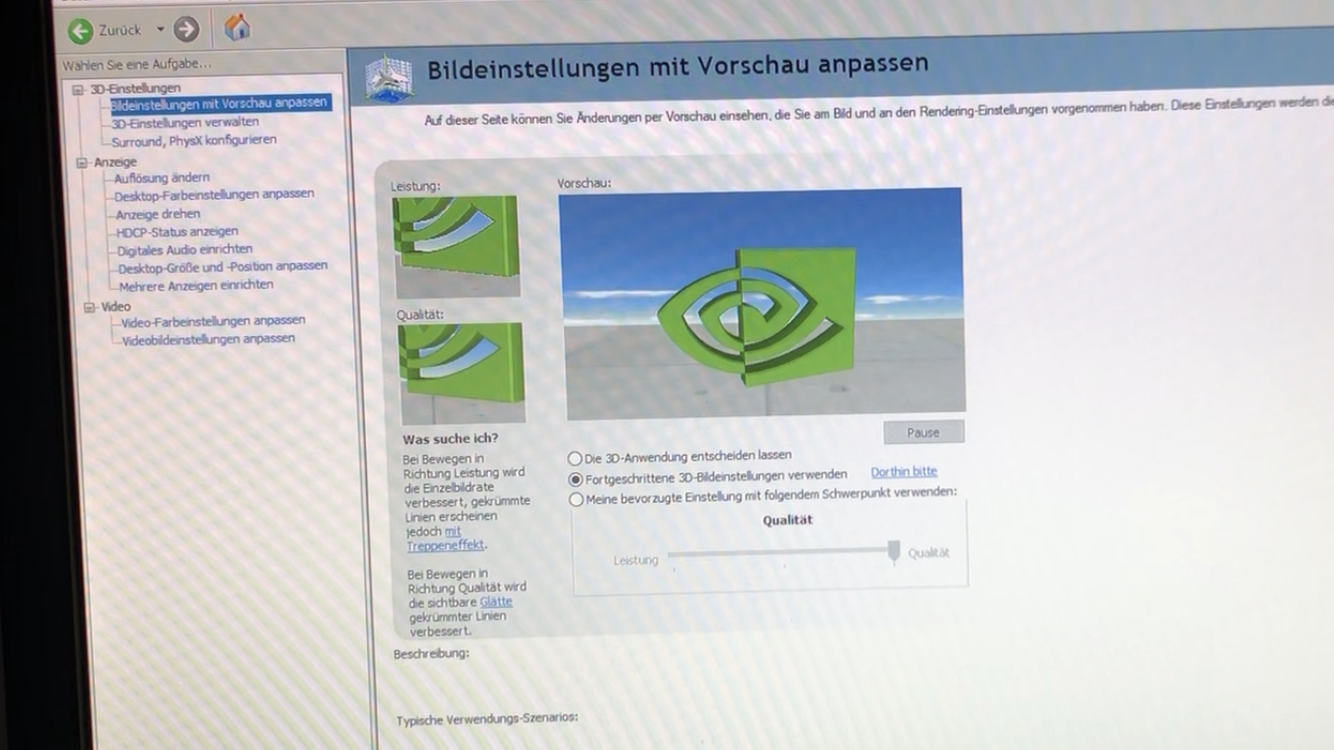
Task: Click the forward arrow navigation icon
Action: click(187, 30)
